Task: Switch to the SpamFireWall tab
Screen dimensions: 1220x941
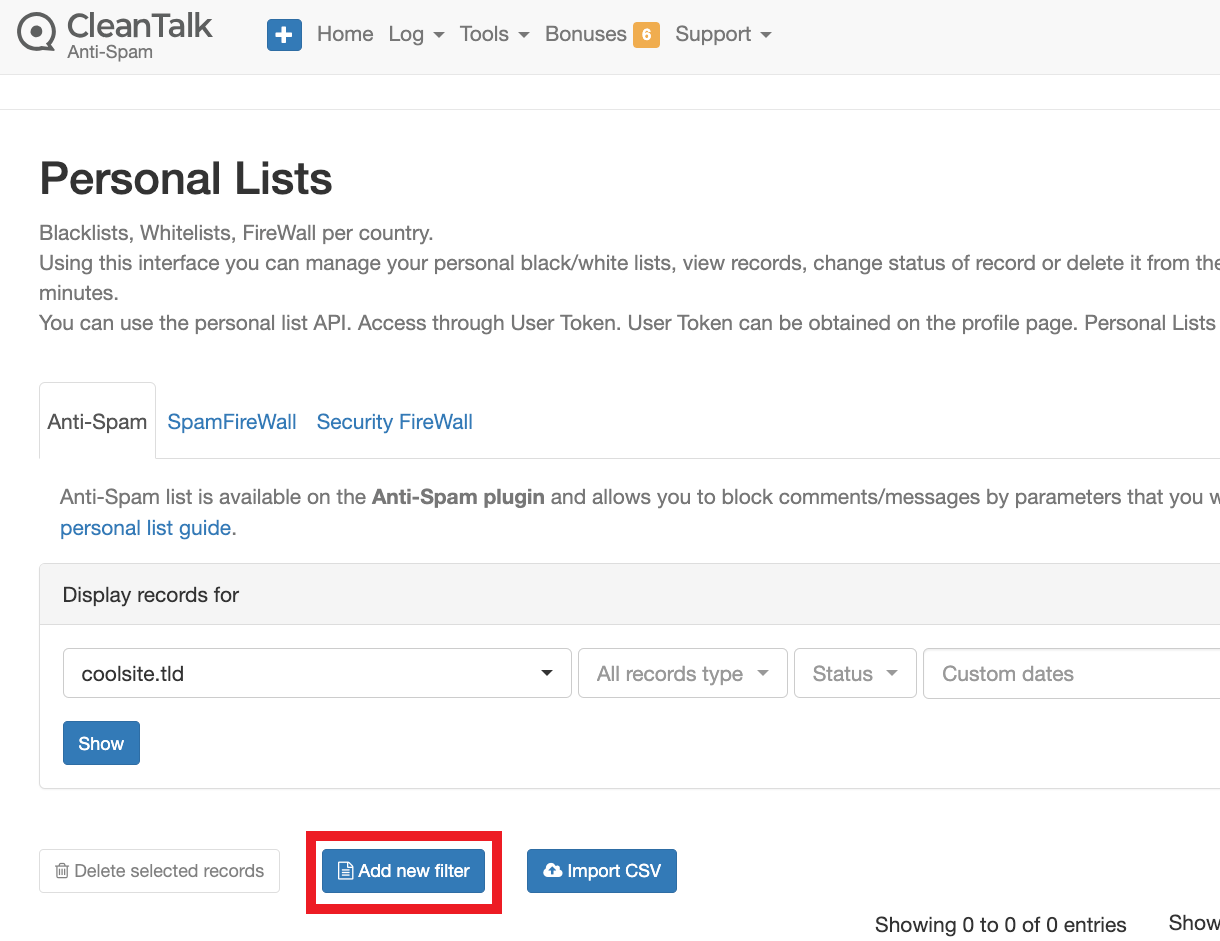Action: point(232,422)
